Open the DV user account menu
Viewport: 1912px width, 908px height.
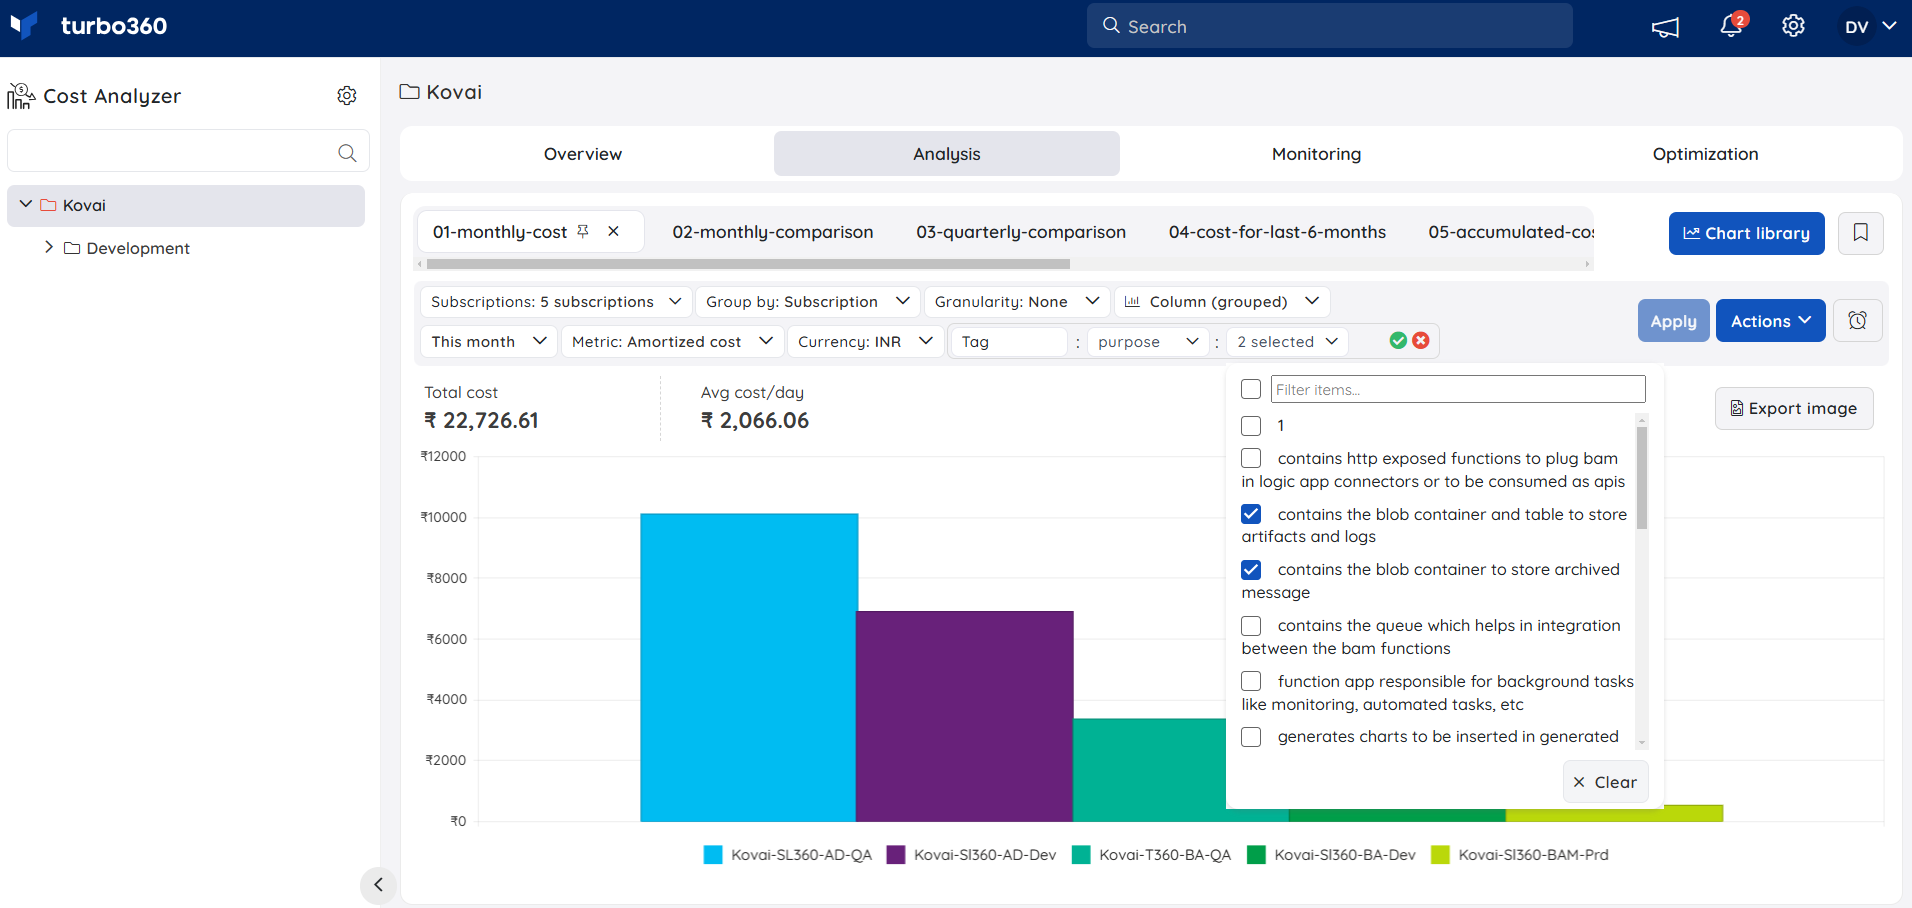pyautogui.click(x=1870, y=27)
